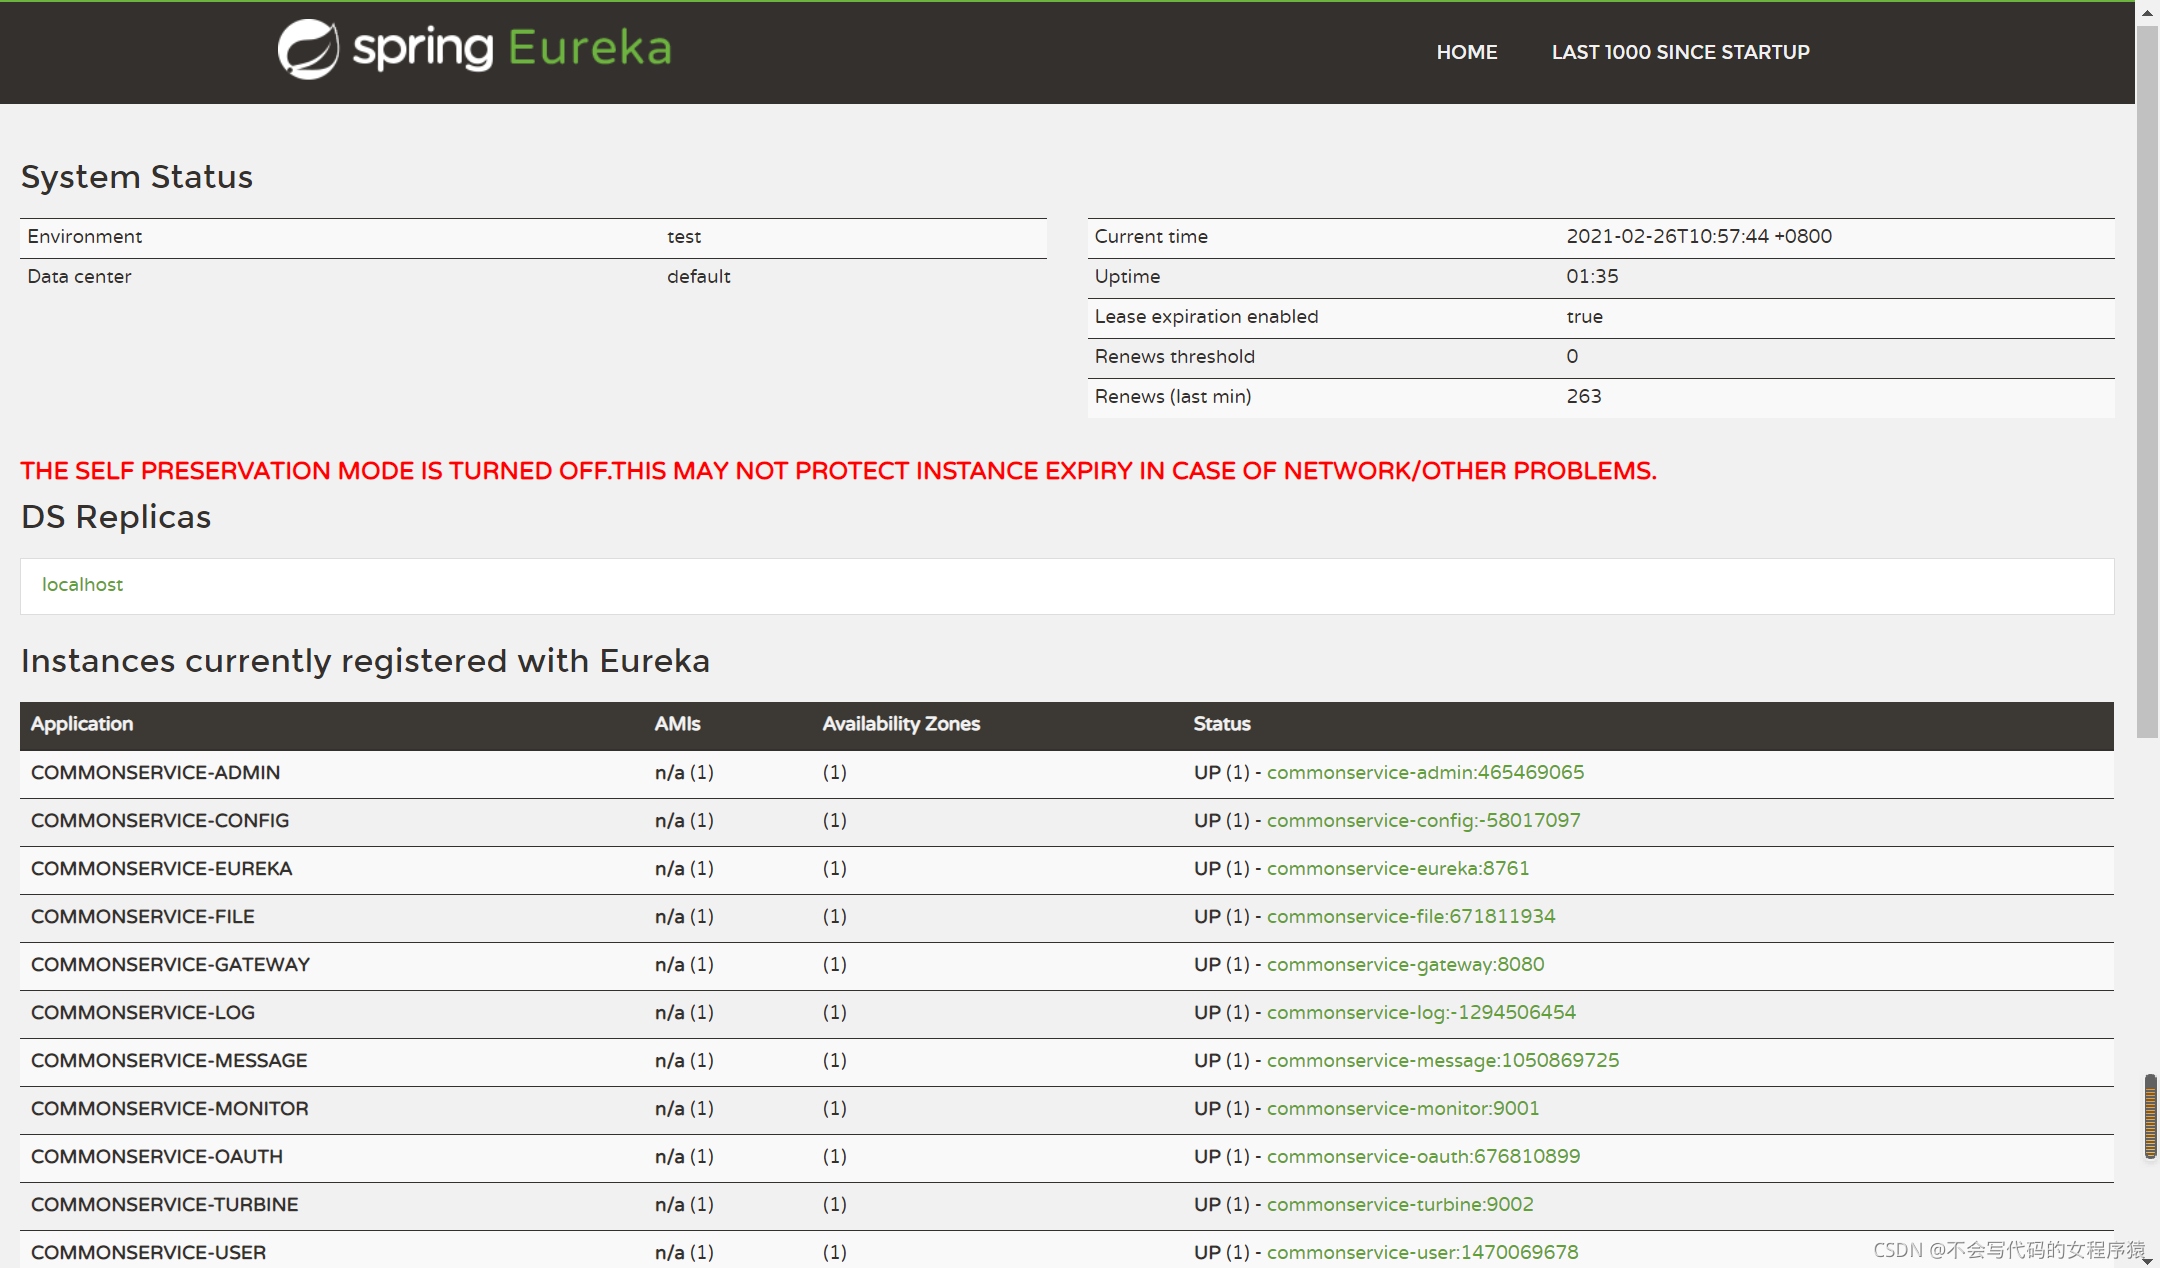The height and width of the screenshot is (1268, 2160).
Task: Open commonservice-oauth:676810899 instance link
Action: (x=1423, y=1157)
